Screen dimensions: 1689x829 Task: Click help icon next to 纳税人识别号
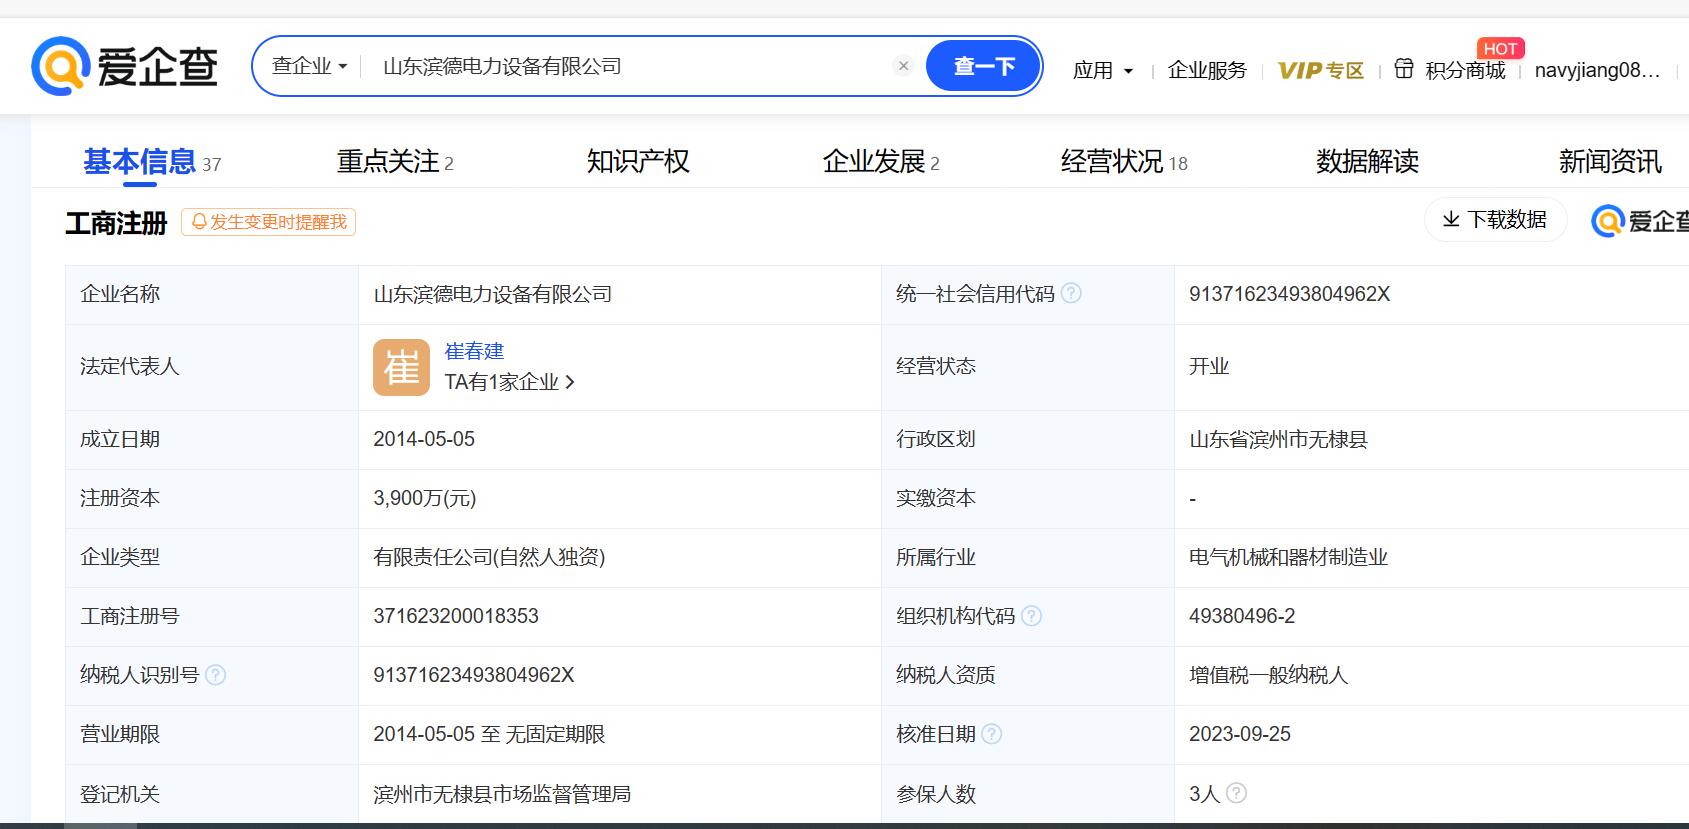coord(215,675)
